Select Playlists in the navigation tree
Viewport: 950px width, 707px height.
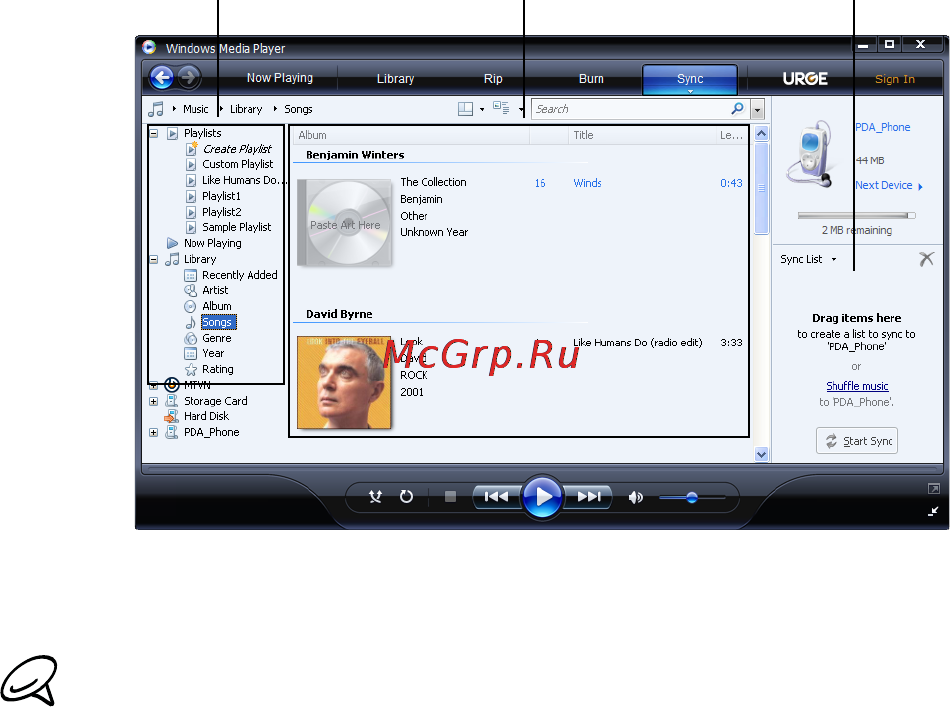pos(202,133)
